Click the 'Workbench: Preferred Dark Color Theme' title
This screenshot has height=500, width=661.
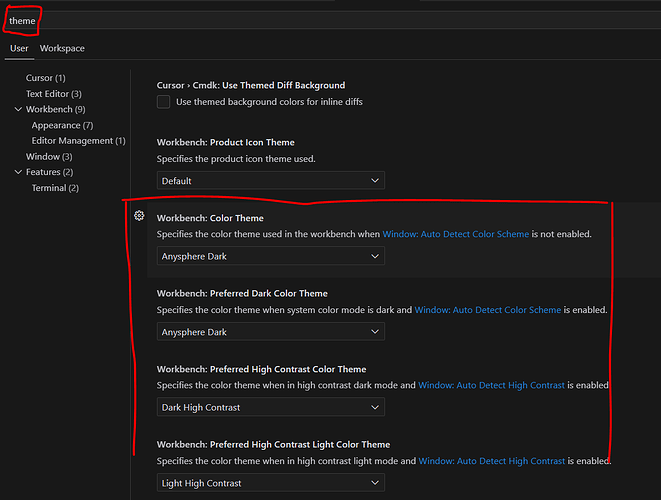[x=242, y=293]
